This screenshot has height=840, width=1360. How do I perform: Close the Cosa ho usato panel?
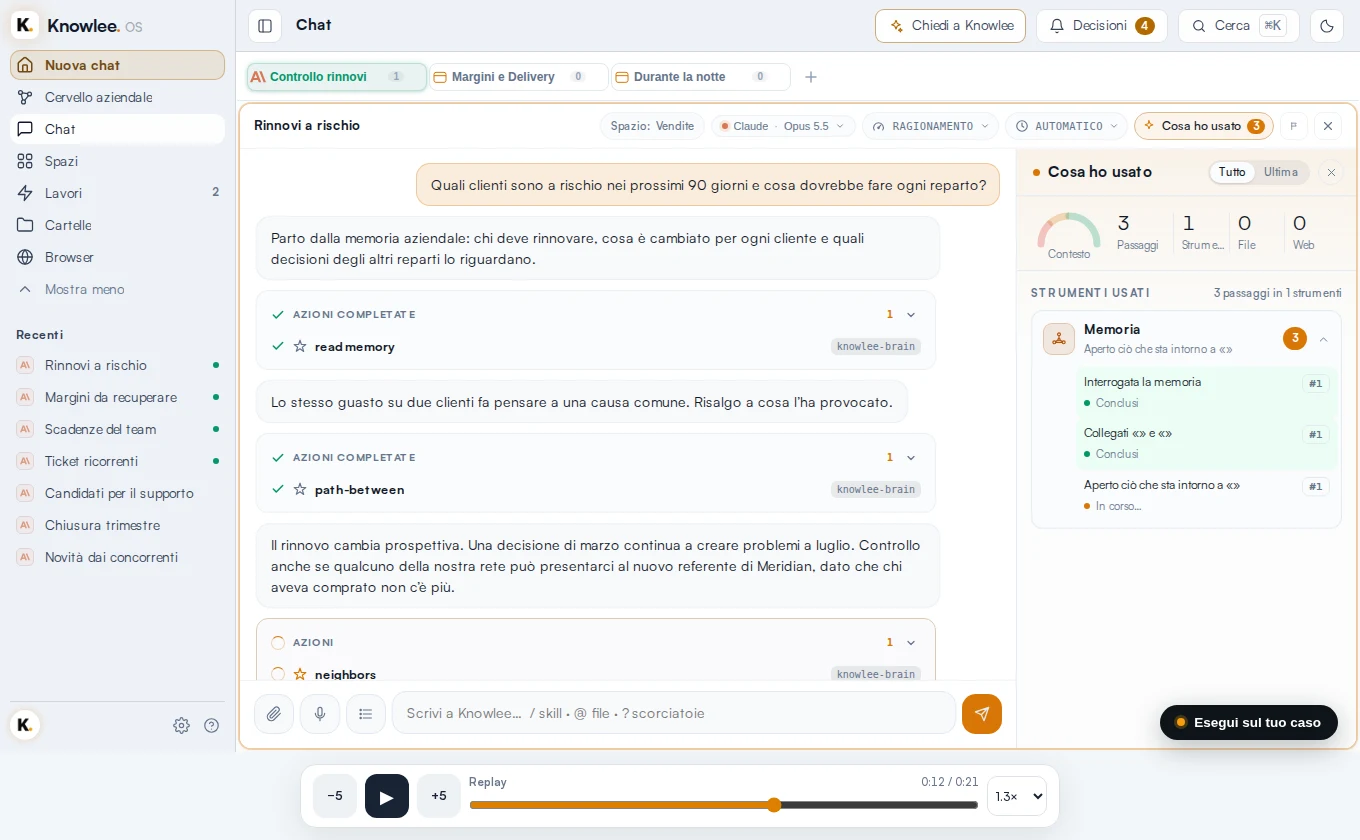point(1331,173)
